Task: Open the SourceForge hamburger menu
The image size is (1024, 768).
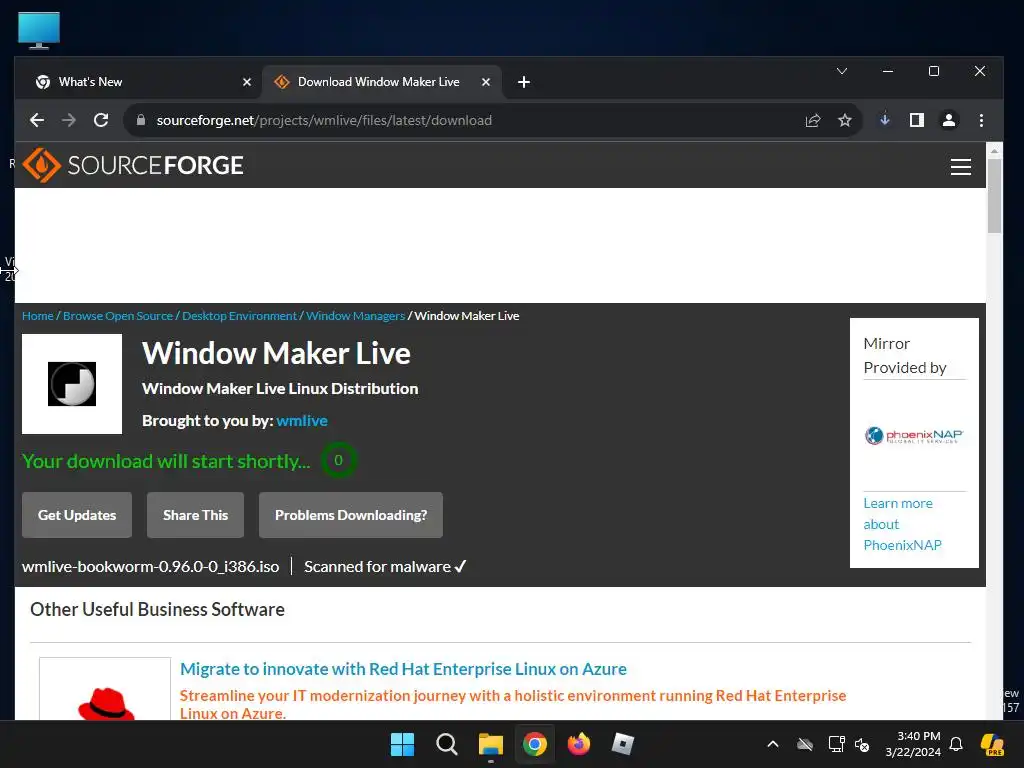Action: click(961, 167)
